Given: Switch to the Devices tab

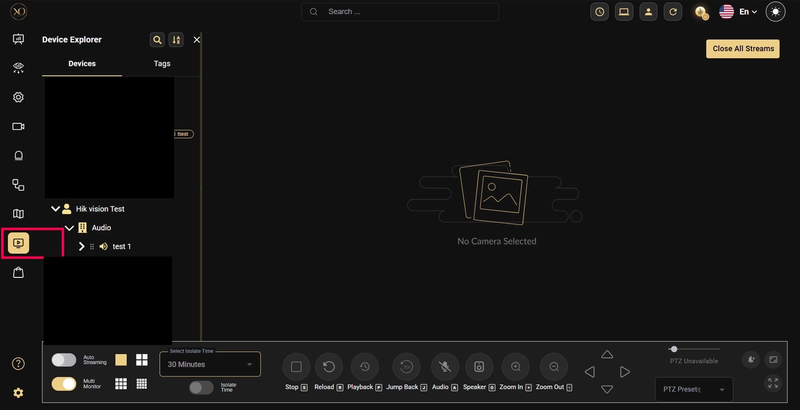Looking at the screenshot, I should point(82,64).
